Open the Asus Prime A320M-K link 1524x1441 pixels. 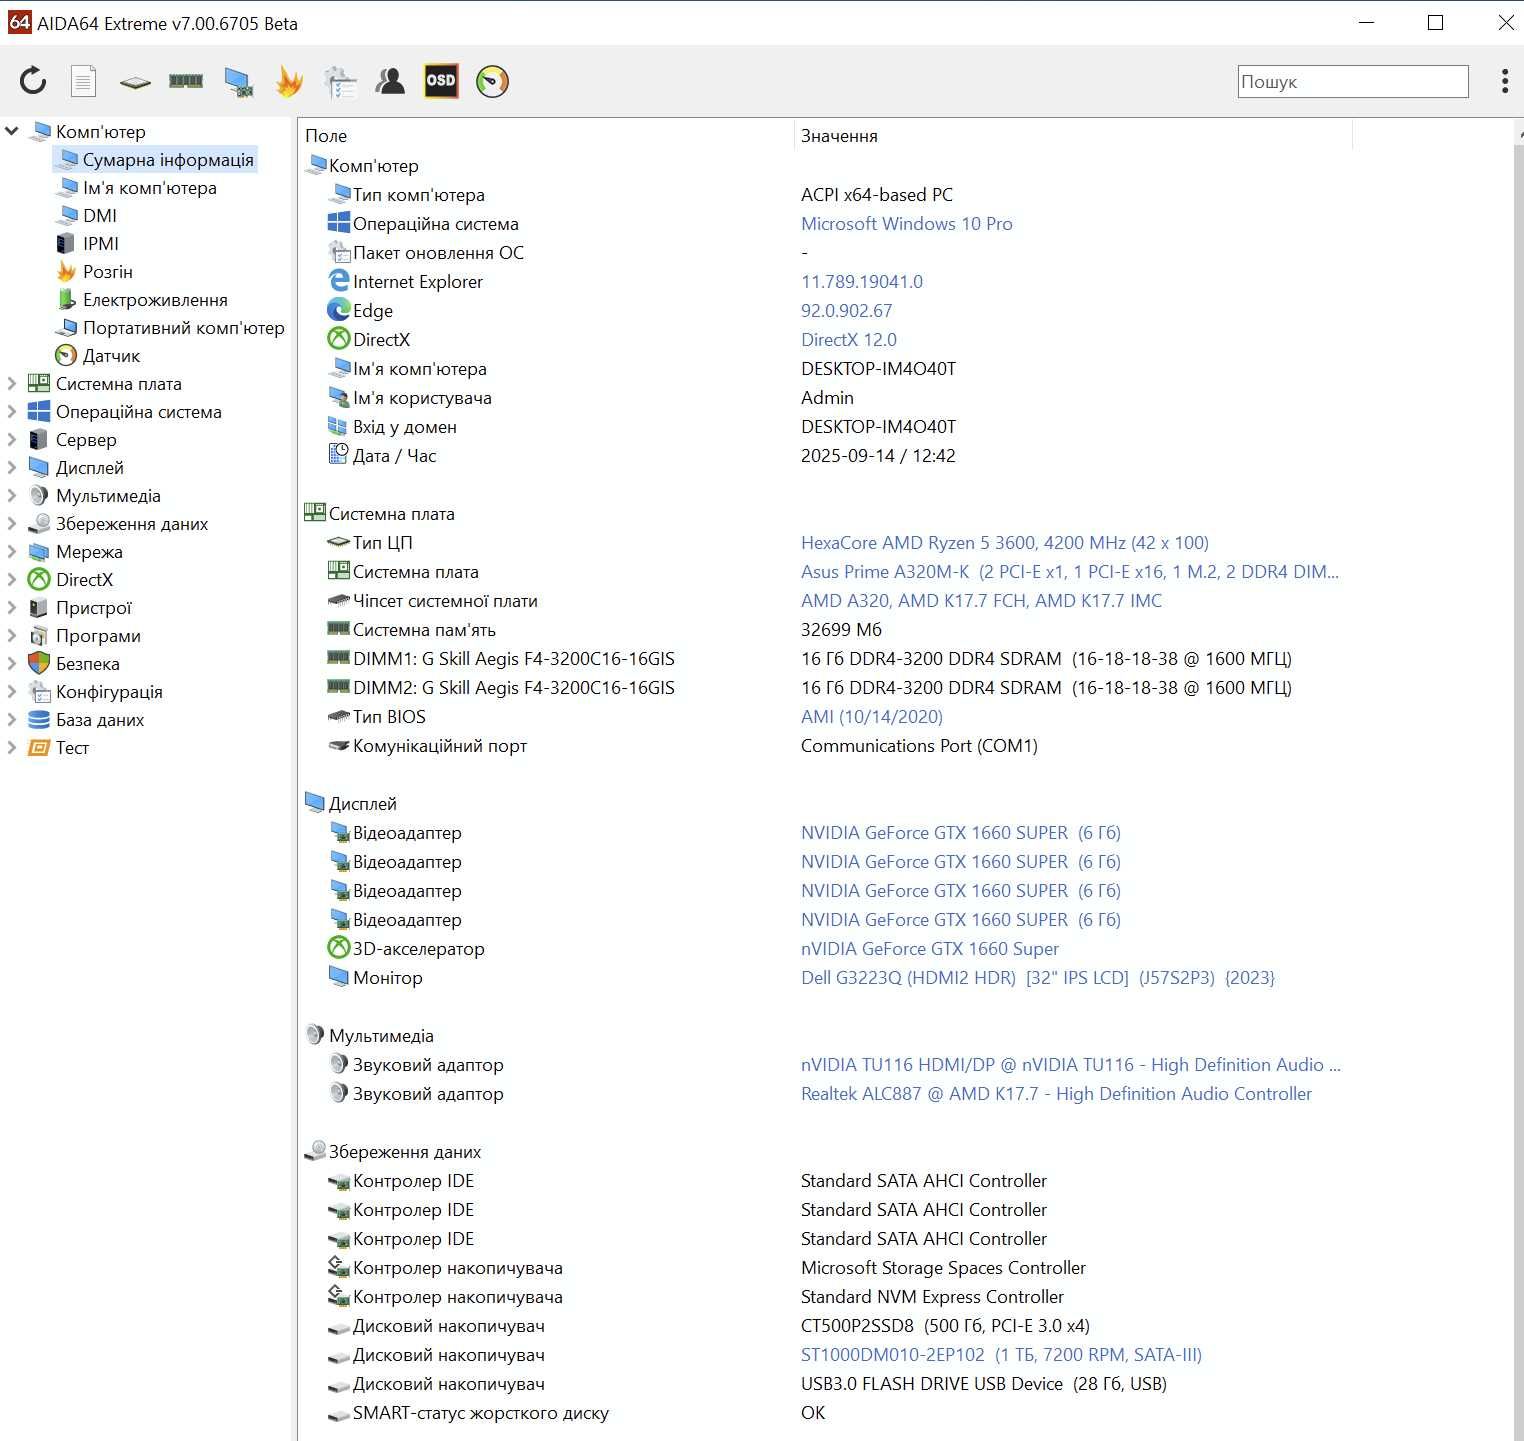tap(1069, 571)
